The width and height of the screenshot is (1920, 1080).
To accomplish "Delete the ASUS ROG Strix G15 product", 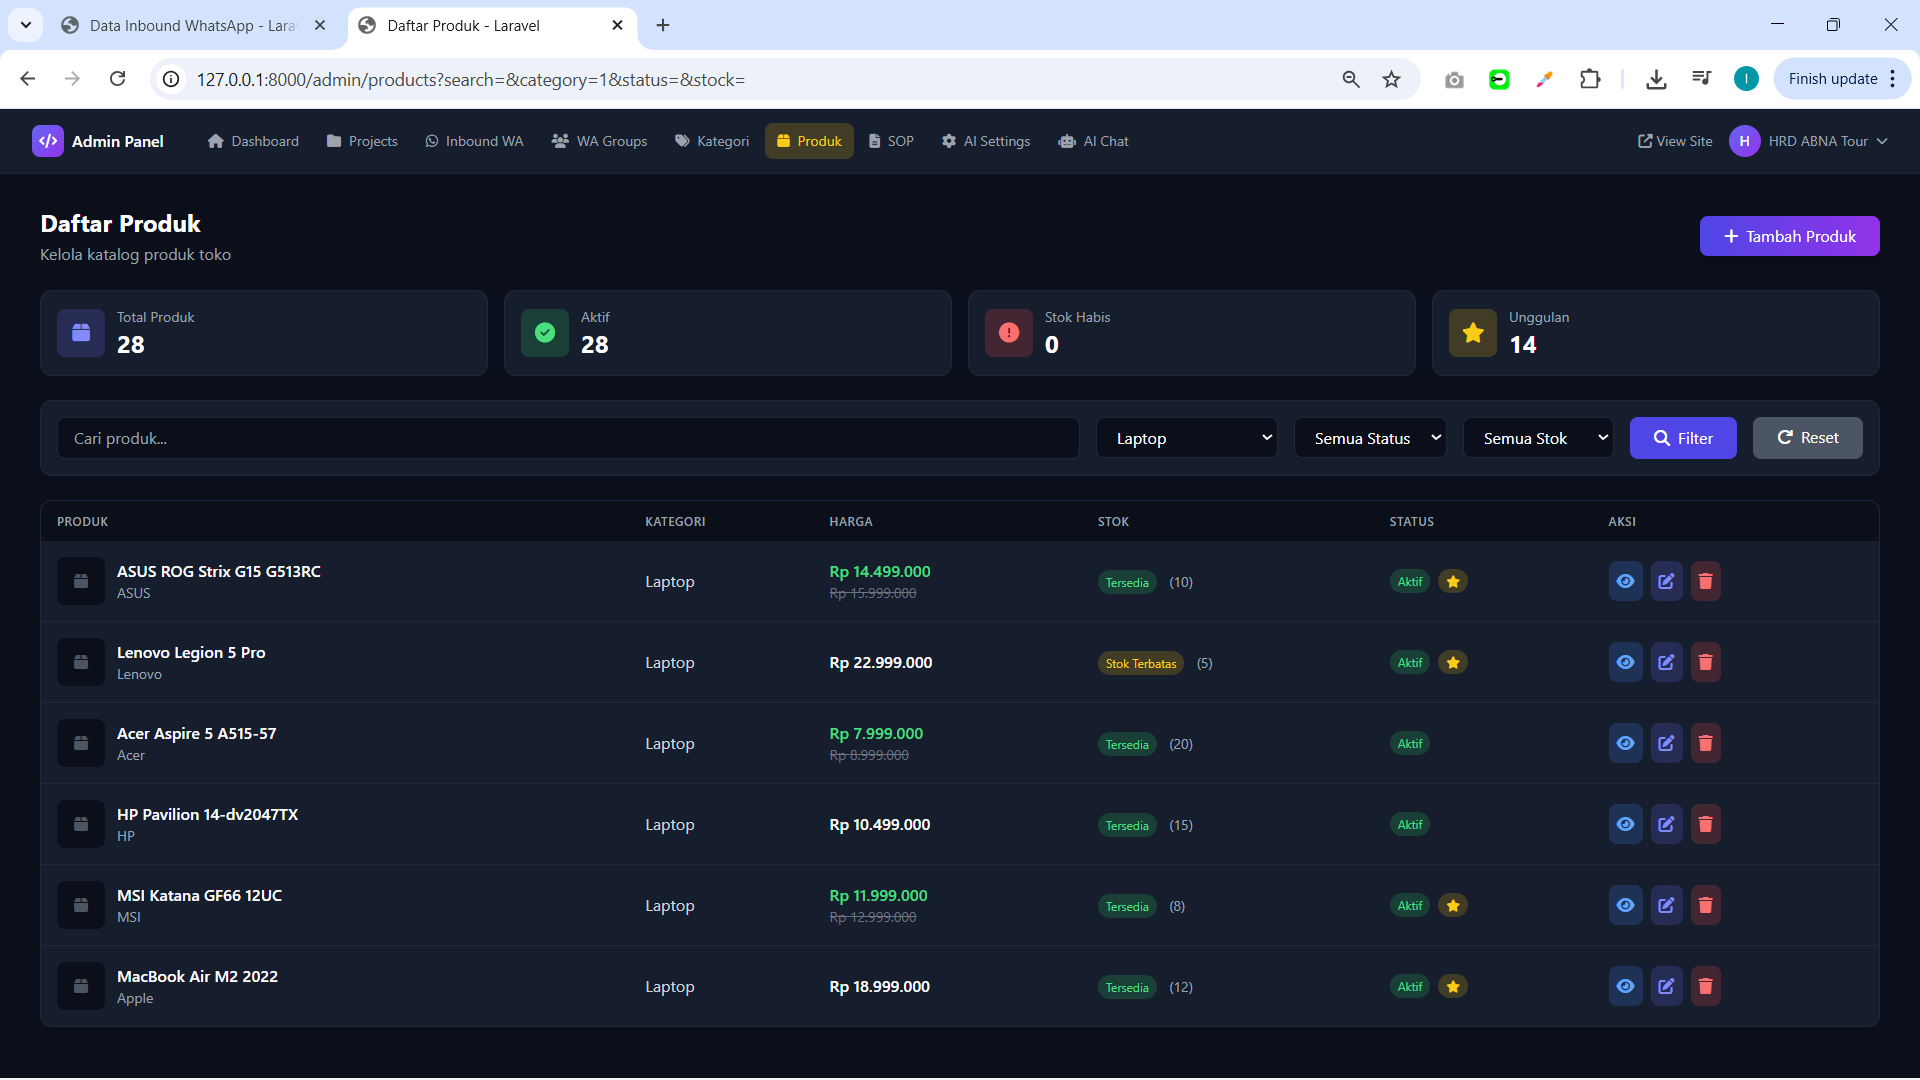I will click(x=1705, y=581).
